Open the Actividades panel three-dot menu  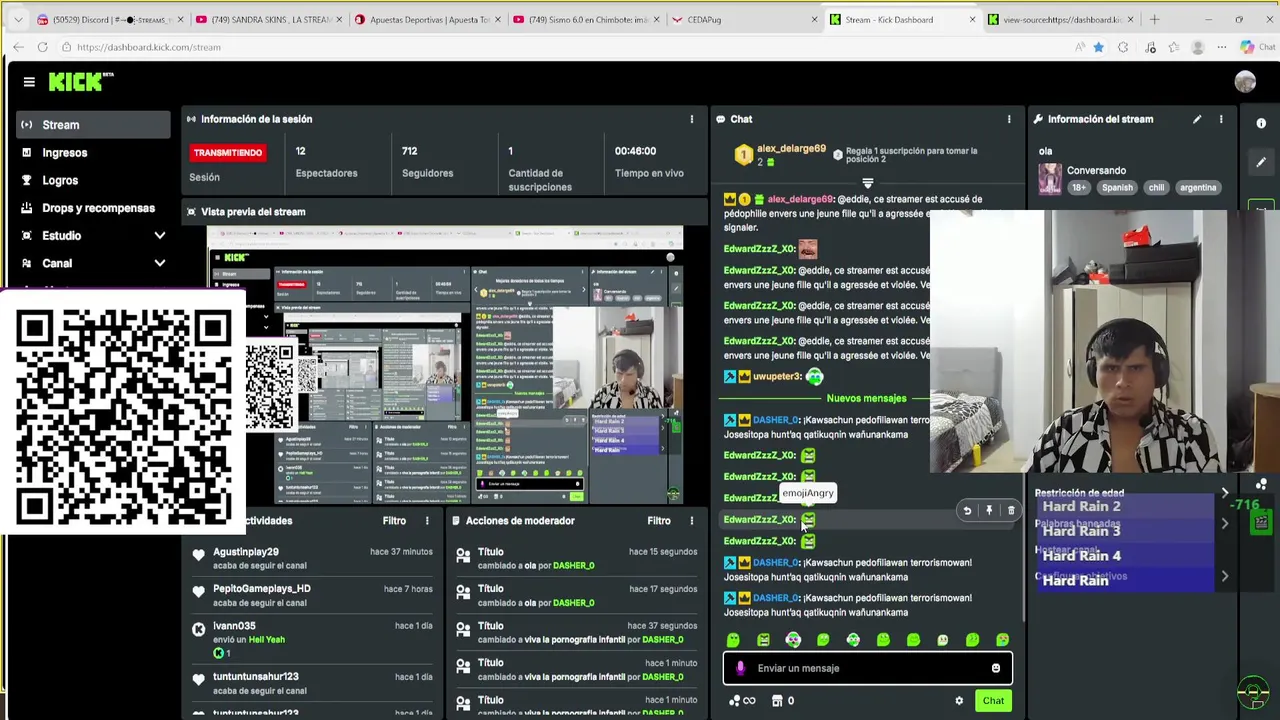click(x=427, y=521)
